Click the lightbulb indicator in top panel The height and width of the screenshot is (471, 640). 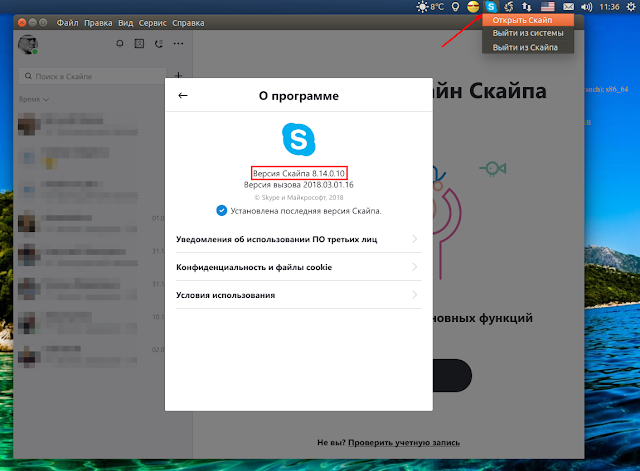[456, 7]
